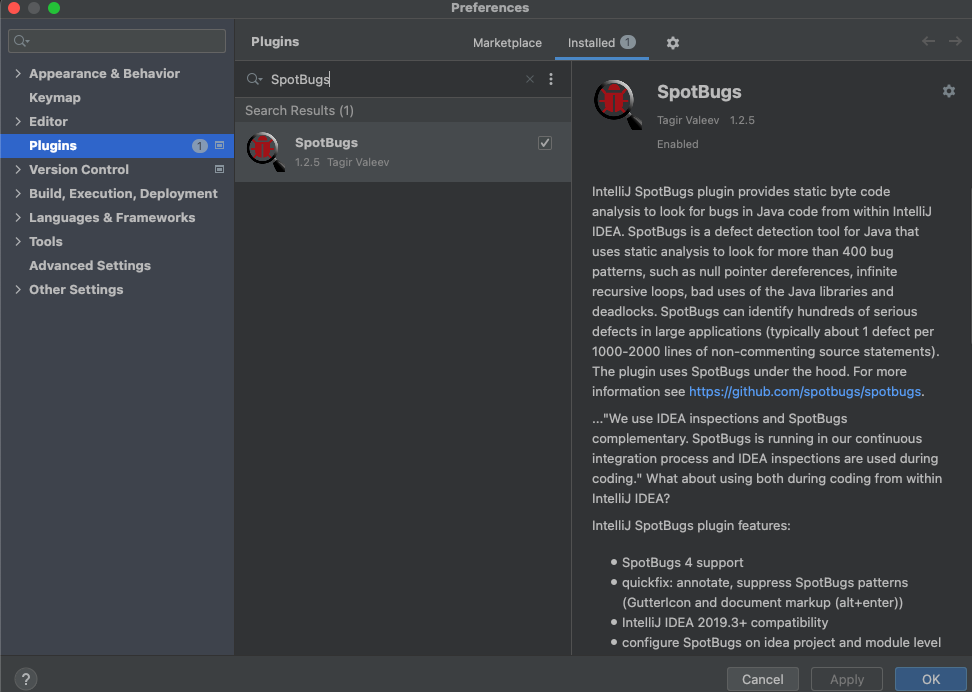
Task: Clear the SpotBugs search text
Action: click(529, 79)
